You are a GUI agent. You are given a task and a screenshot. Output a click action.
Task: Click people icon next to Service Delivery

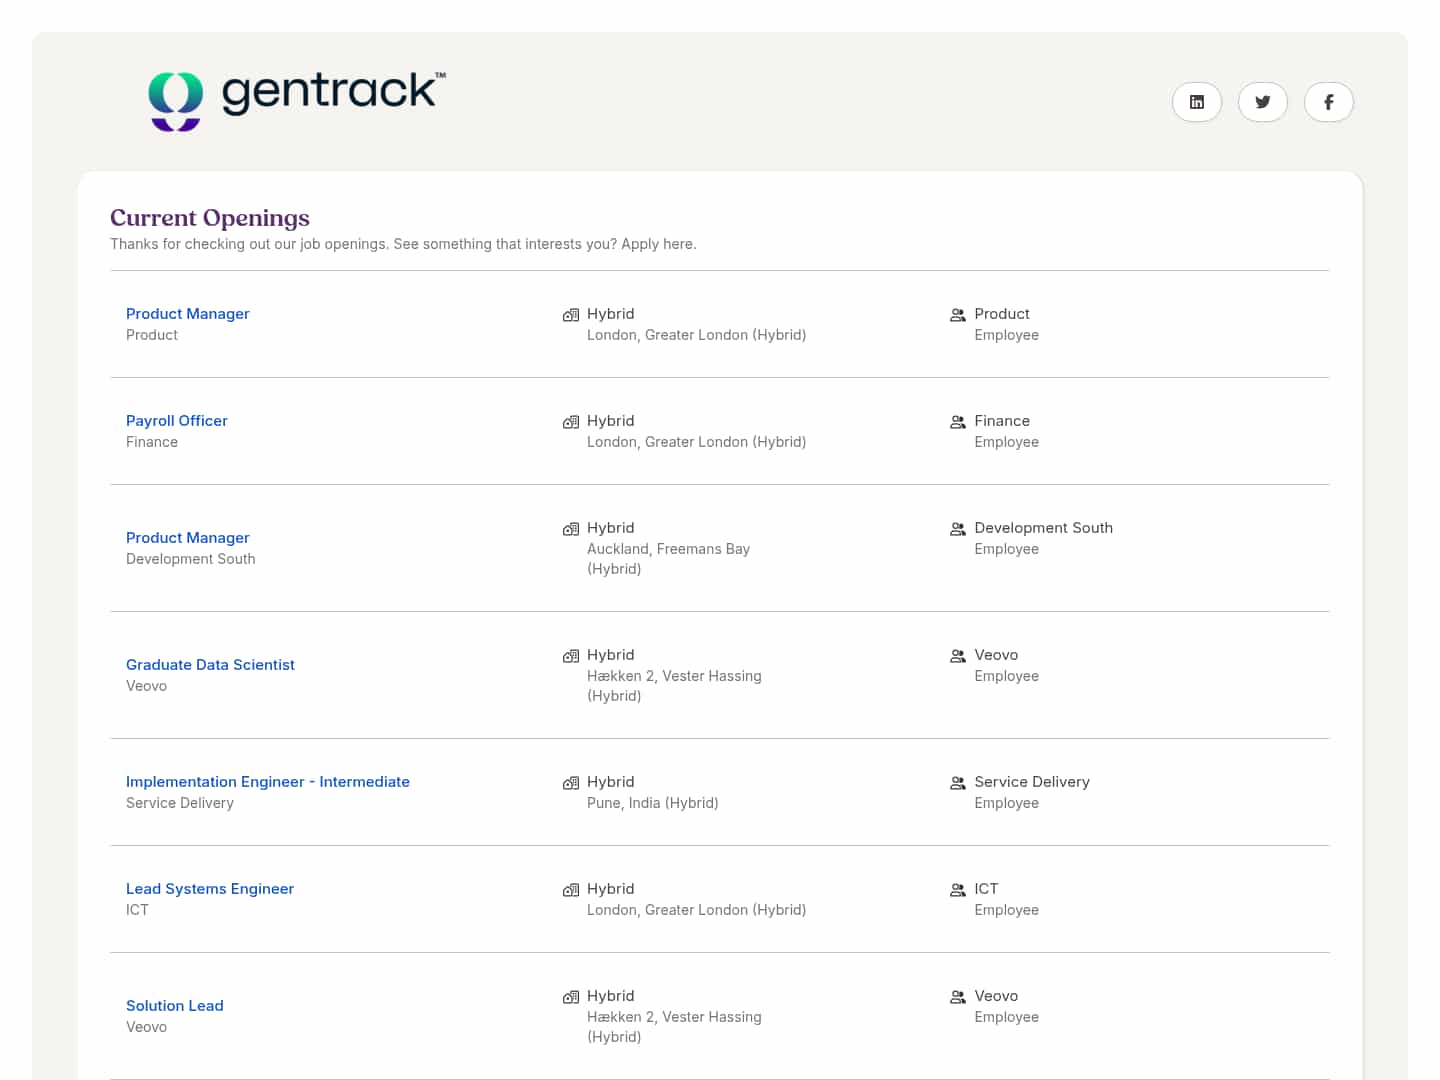point(958,783)
